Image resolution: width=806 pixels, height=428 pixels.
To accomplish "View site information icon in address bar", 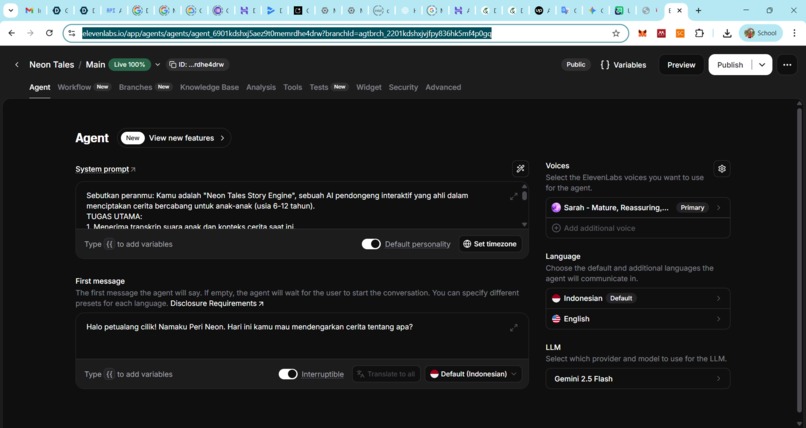I will pos(72,33).
